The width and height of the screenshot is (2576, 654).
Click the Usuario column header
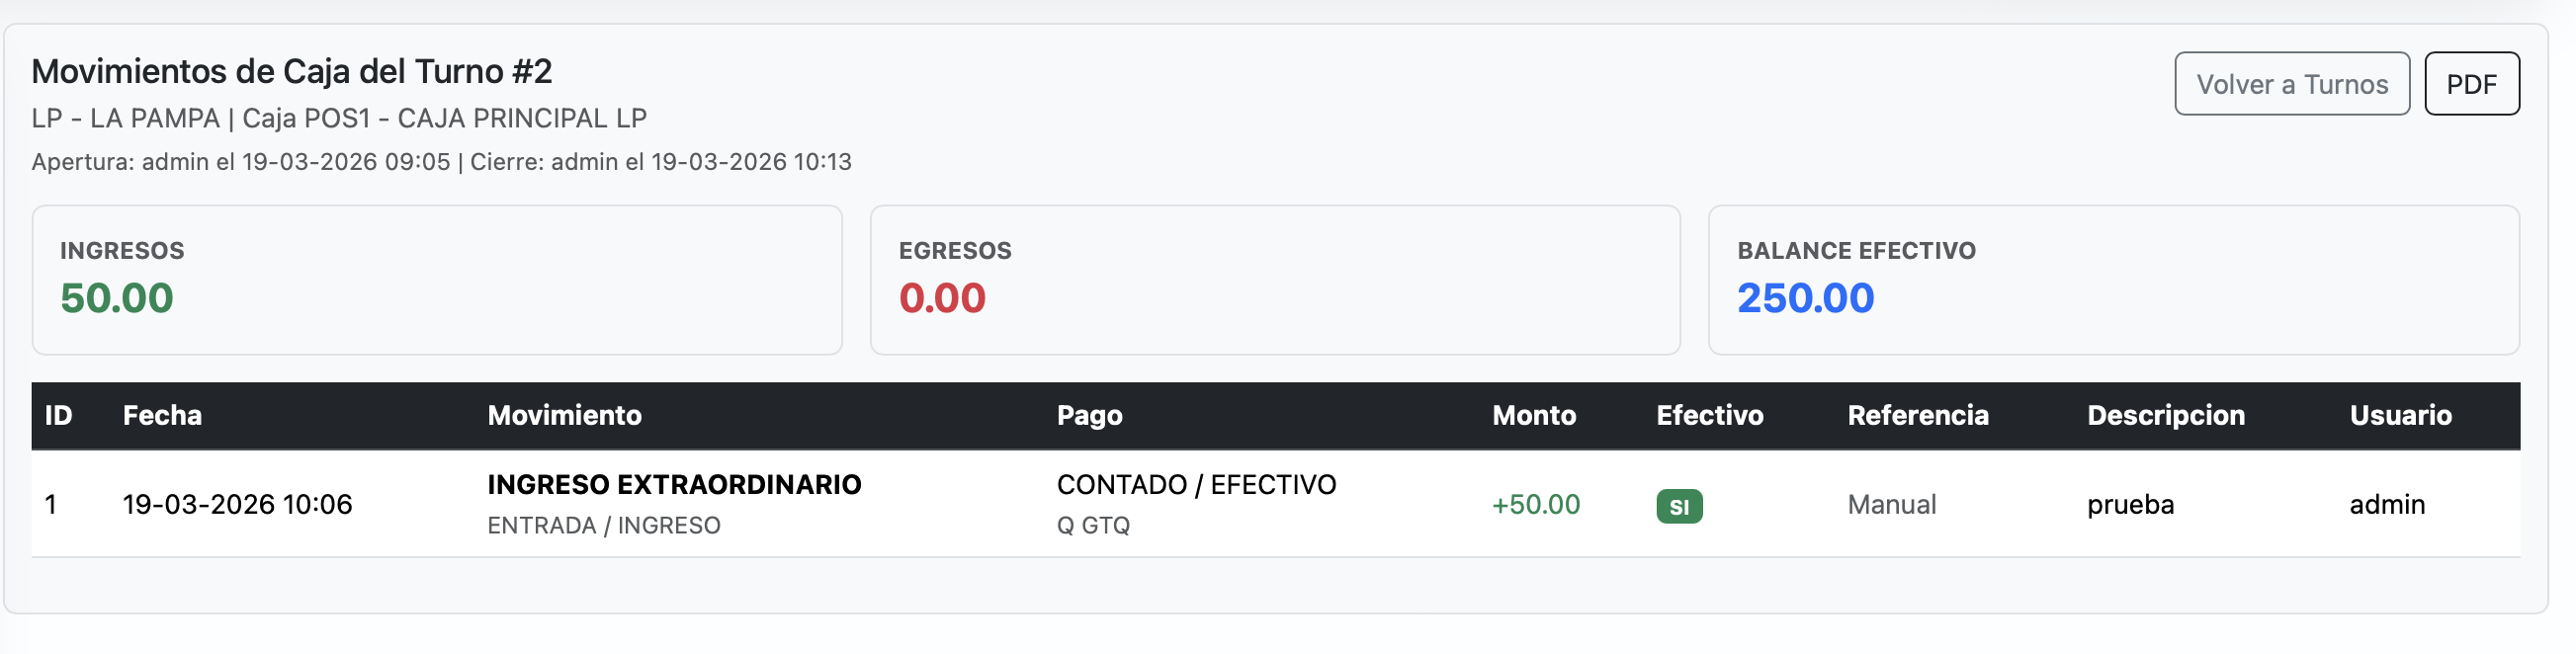click(x=2400, y=414)
